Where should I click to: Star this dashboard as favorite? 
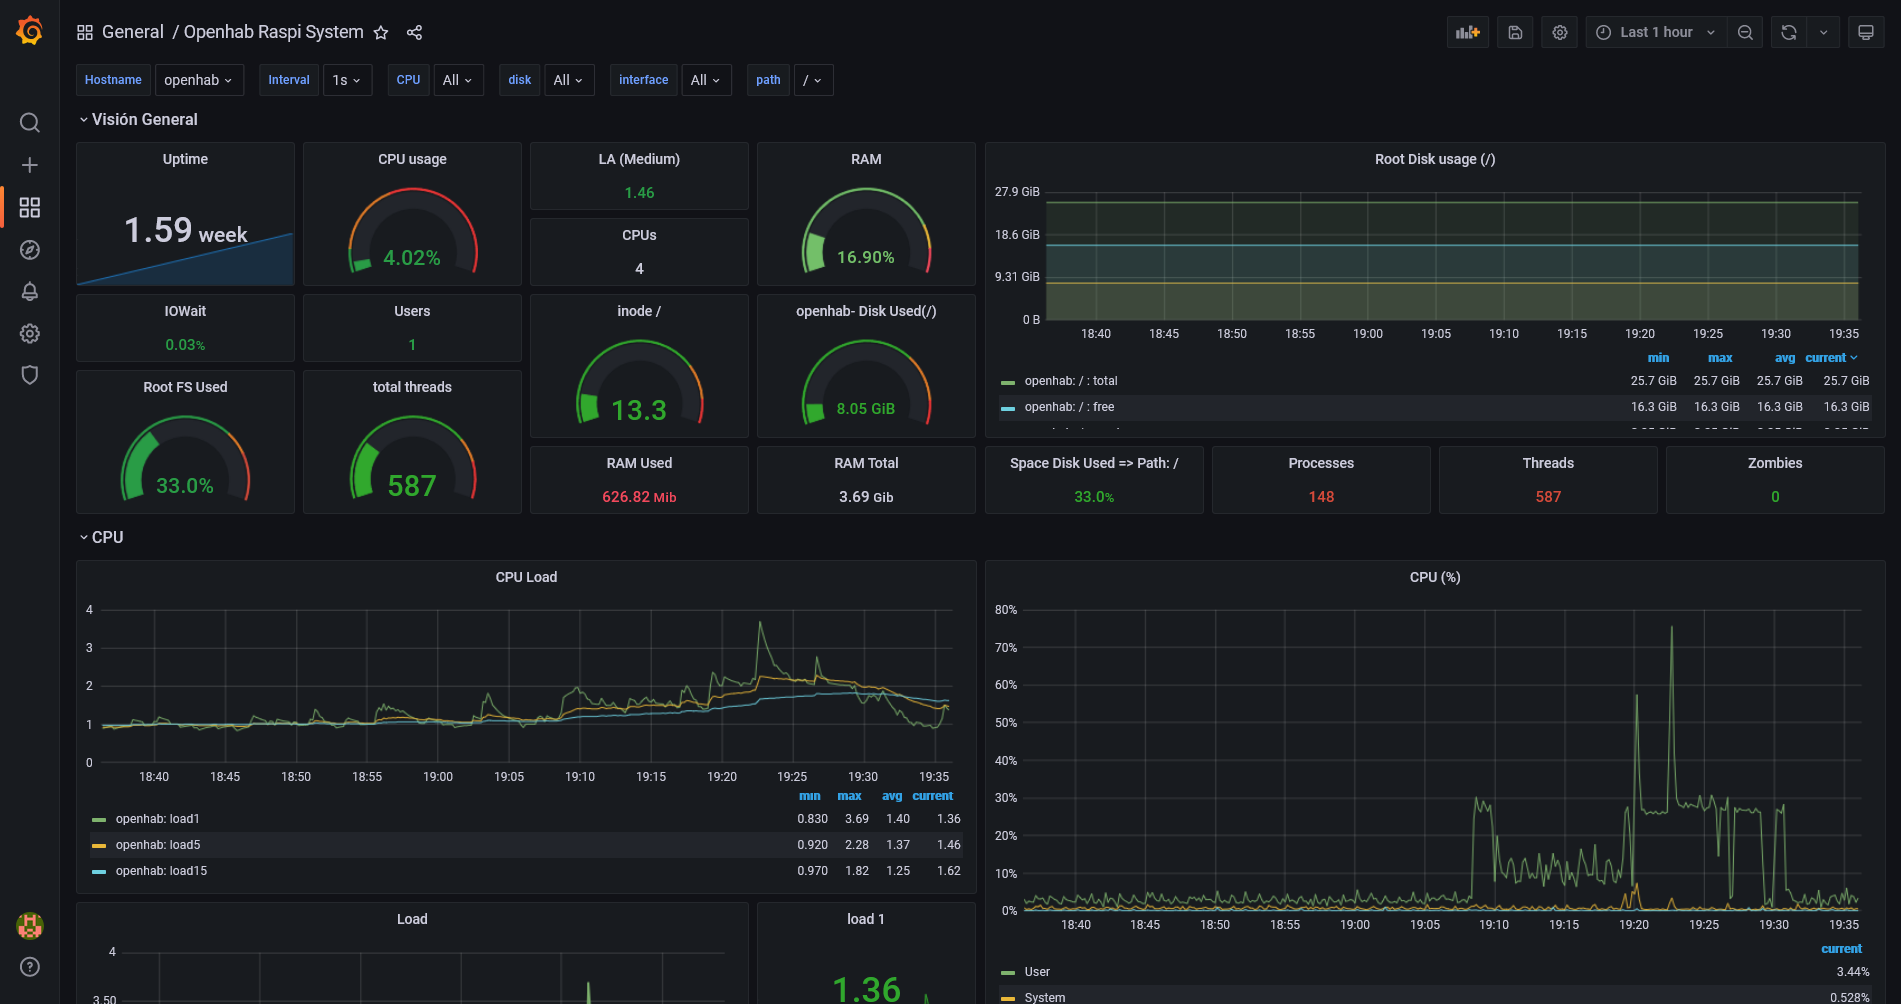(381, 33)
